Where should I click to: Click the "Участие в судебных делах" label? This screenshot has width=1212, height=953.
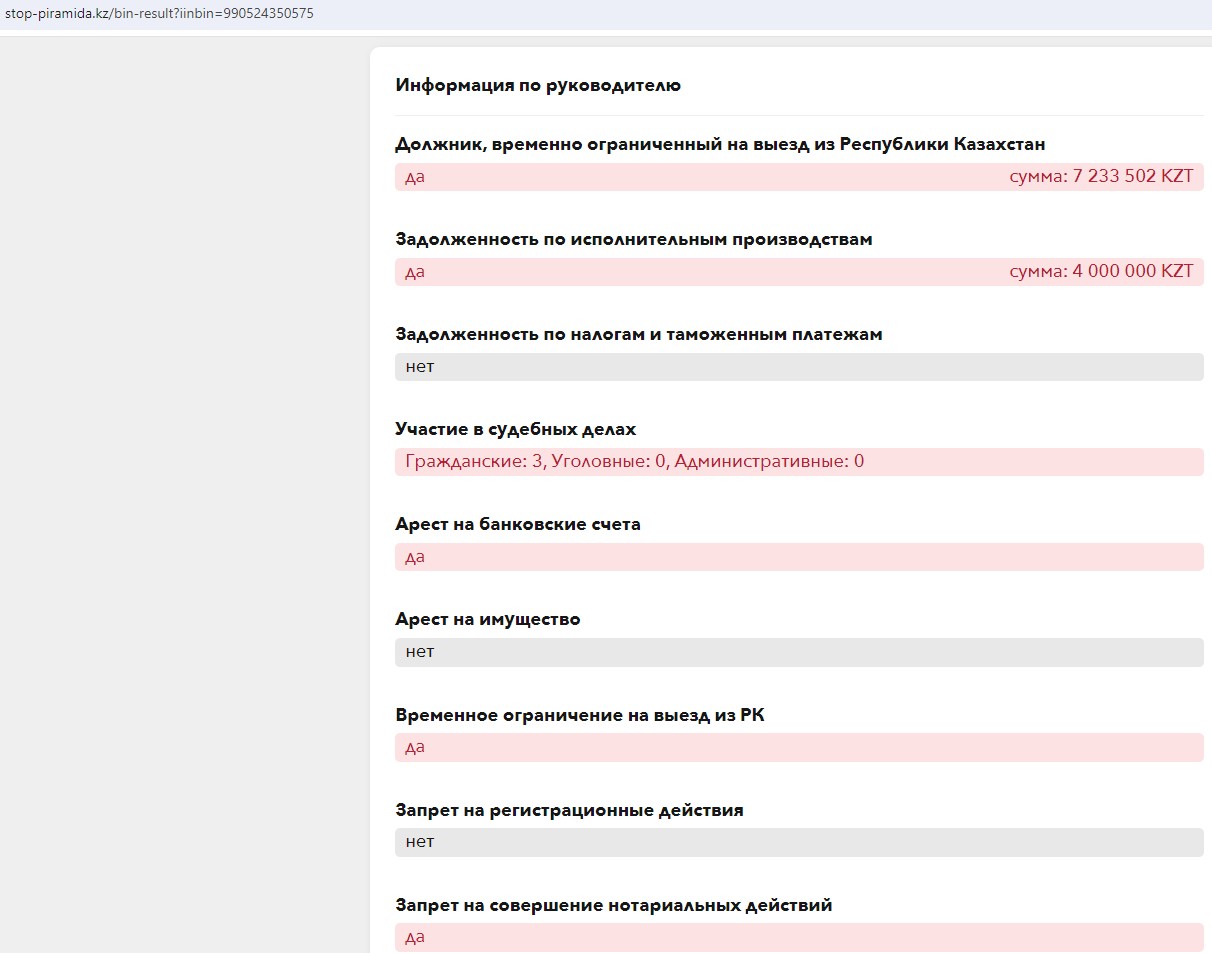(x=516, y=429)
